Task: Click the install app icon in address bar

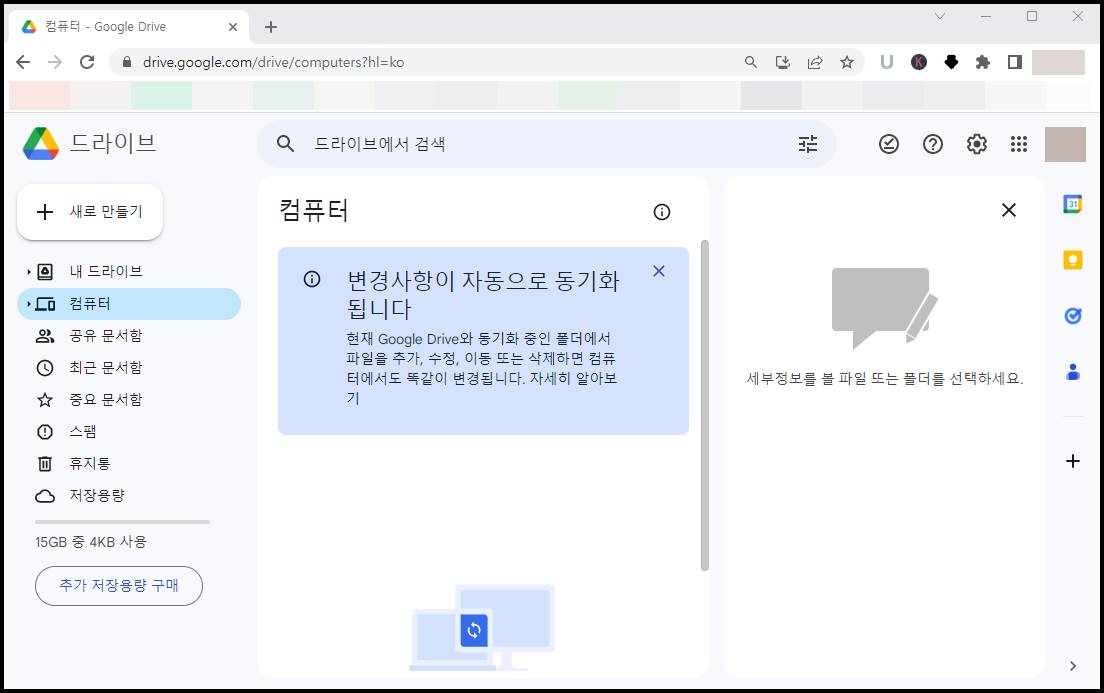Action: click(x=783, y=62)
